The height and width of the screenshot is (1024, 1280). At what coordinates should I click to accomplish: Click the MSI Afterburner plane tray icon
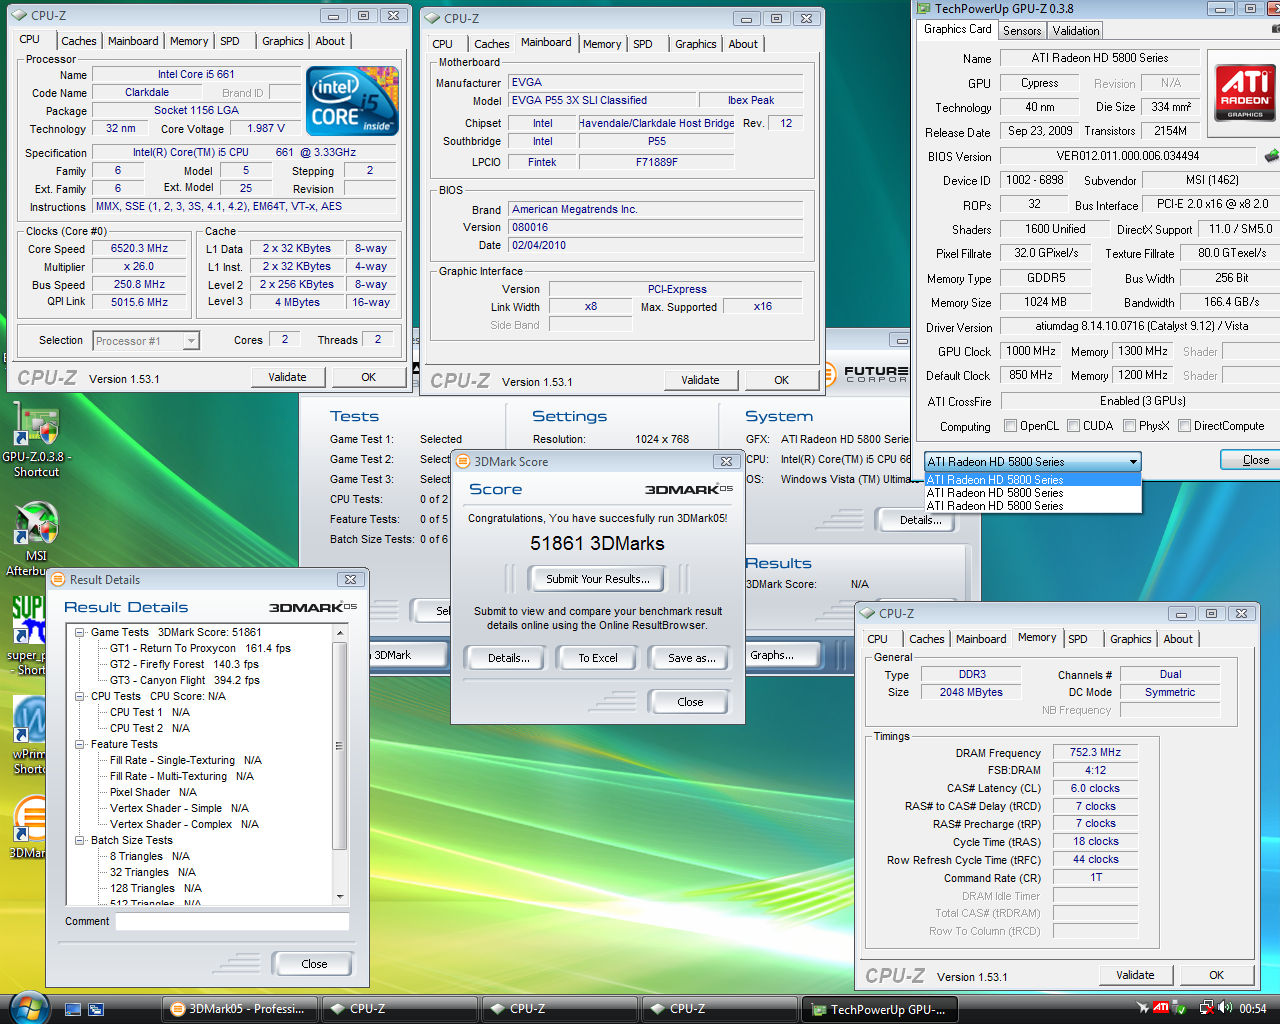1144,1008
